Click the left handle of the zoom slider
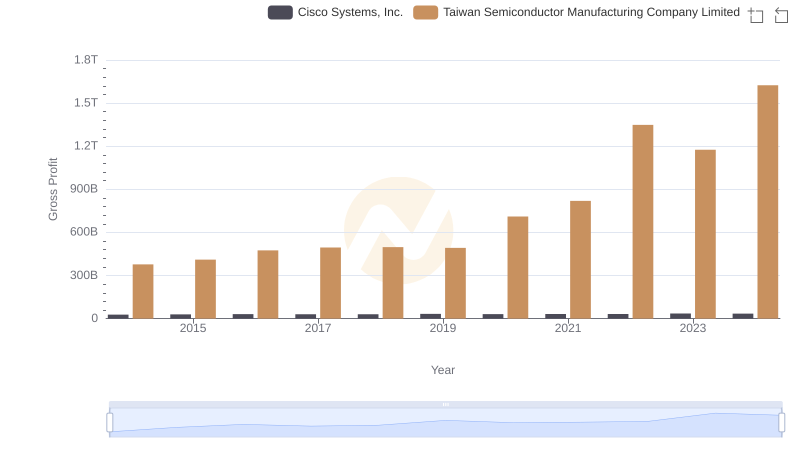The width and height of the screenshot is (800, 461). coord(110,423)
